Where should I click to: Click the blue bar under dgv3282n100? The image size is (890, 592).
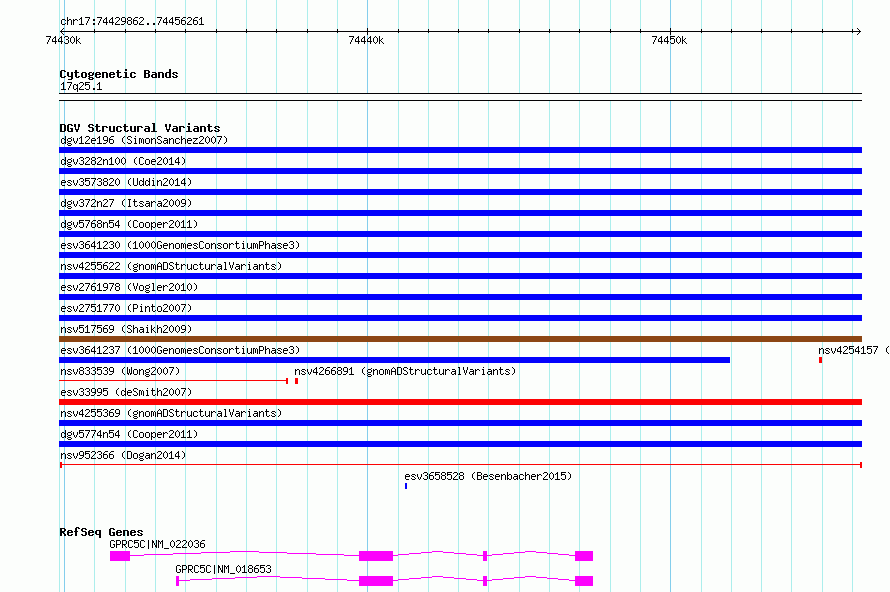tap(460, 171)
